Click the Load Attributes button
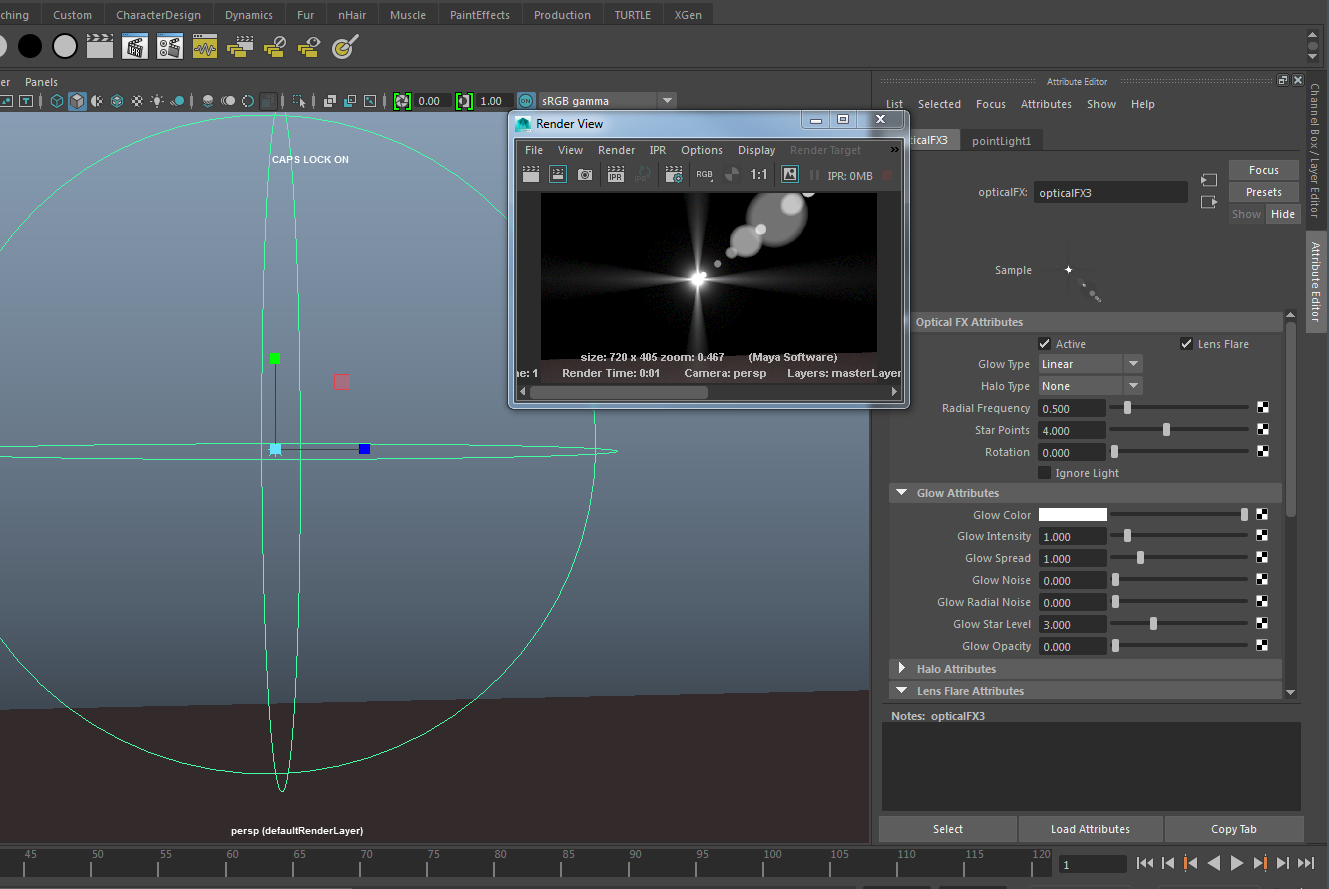The width and height of the screenshot is (1329, 889). tap(1090, 829)
